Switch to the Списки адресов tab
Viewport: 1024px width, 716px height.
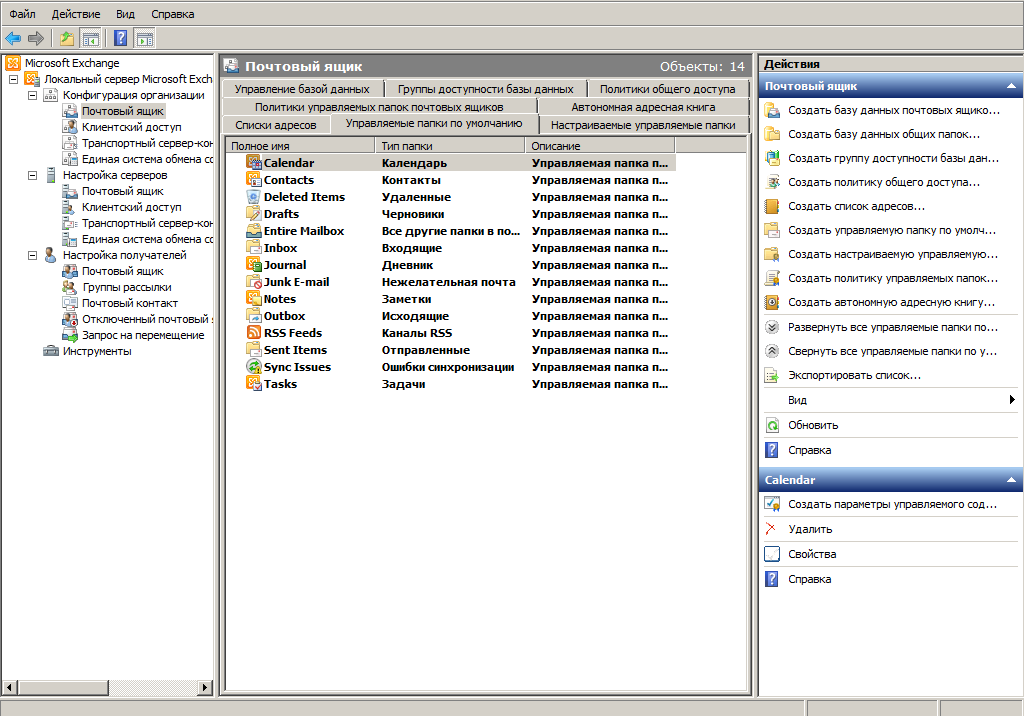point(276,125)
